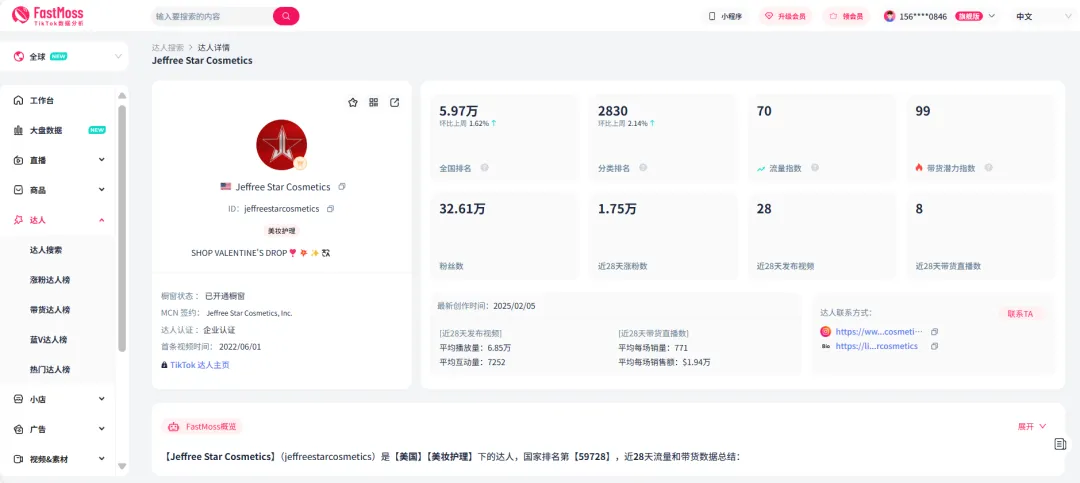Open the user account dropdown 156****0846
Image resolution: width=1080 pixels, height=483 pixels.
939,16
